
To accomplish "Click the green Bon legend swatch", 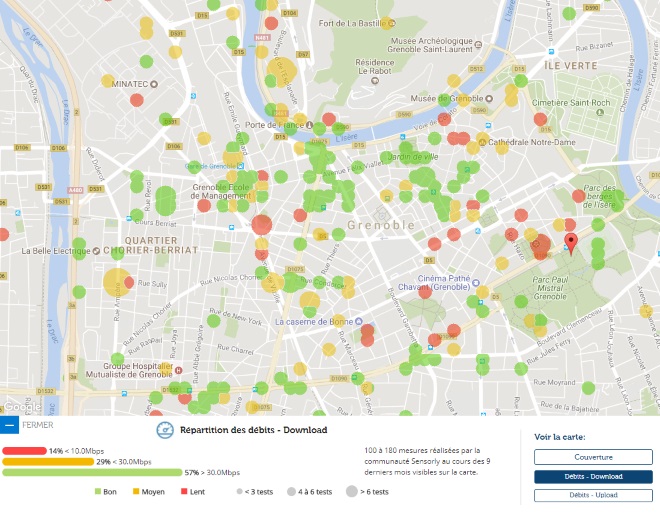I will pyautogui.click(x=98, y=491).
